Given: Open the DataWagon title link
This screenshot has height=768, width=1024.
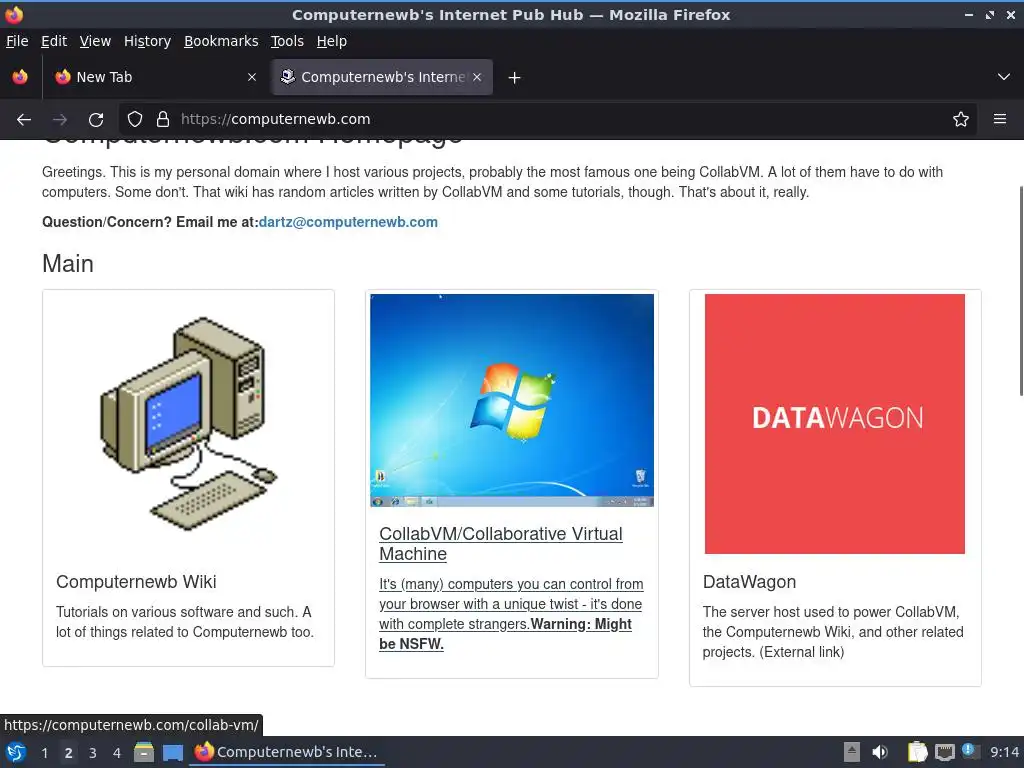Looking at the screenshot, I should pos(749,582).
